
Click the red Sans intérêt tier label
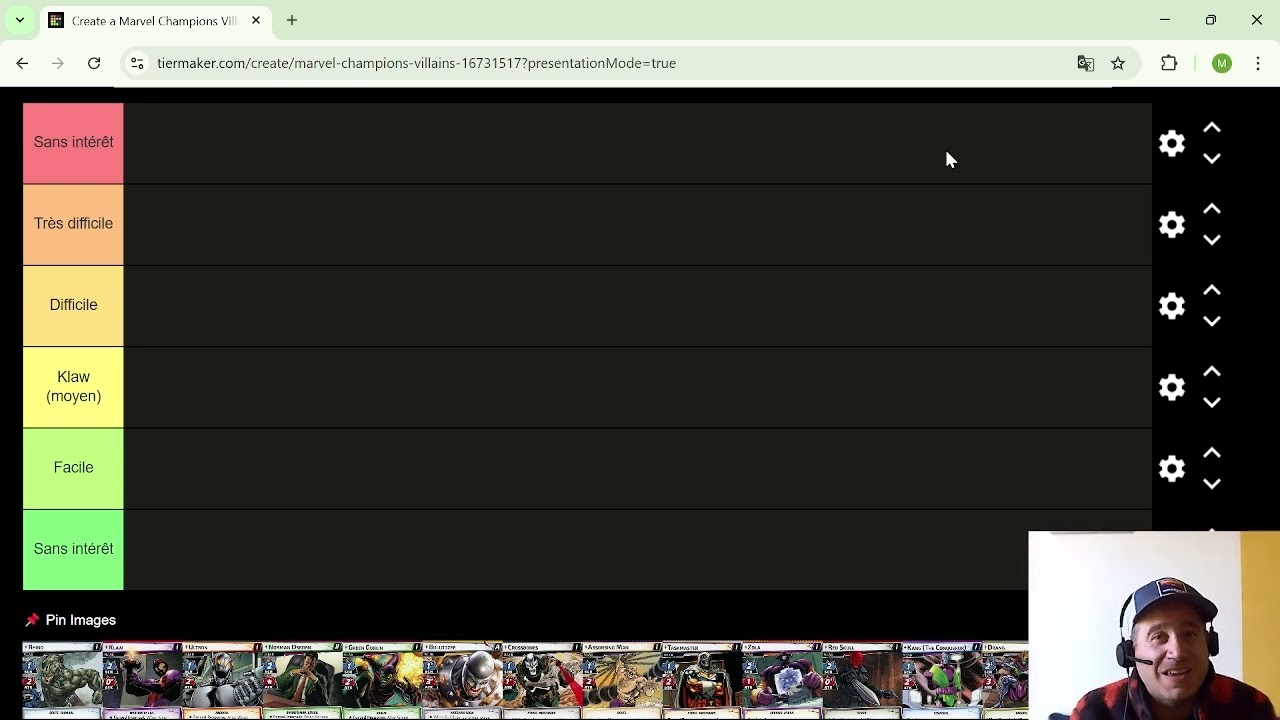73,143
